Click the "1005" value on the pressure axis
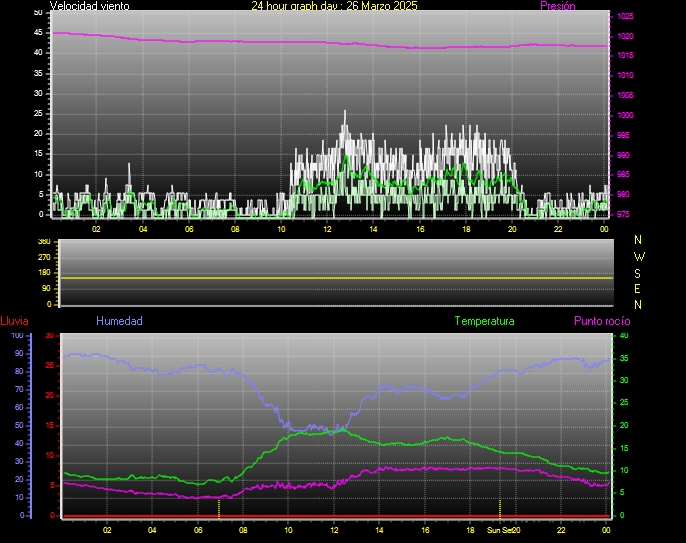 click(625, 95)
